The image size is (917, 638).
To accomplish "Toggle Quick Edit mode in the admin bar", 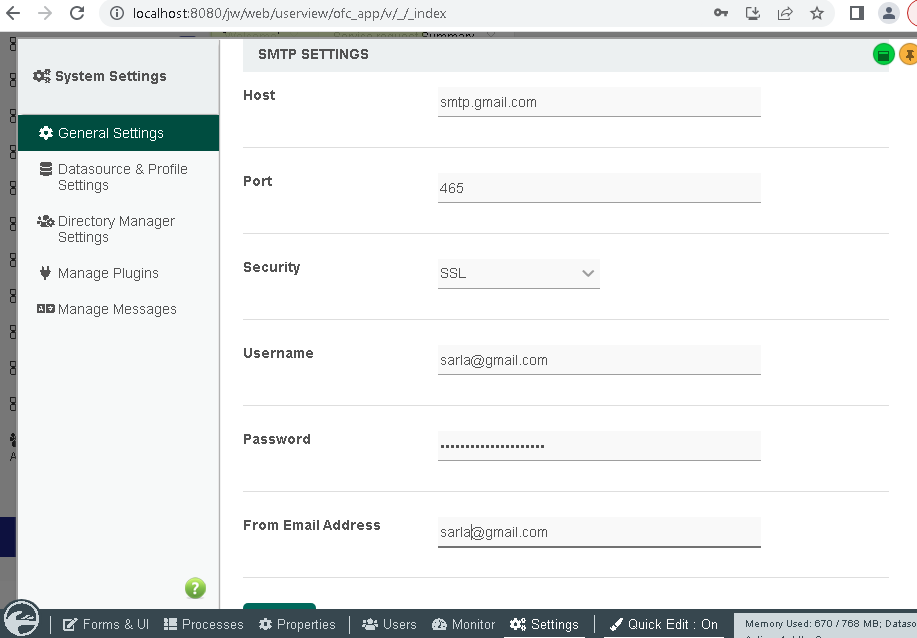I will pyautogui.click(x=664, y=624).
